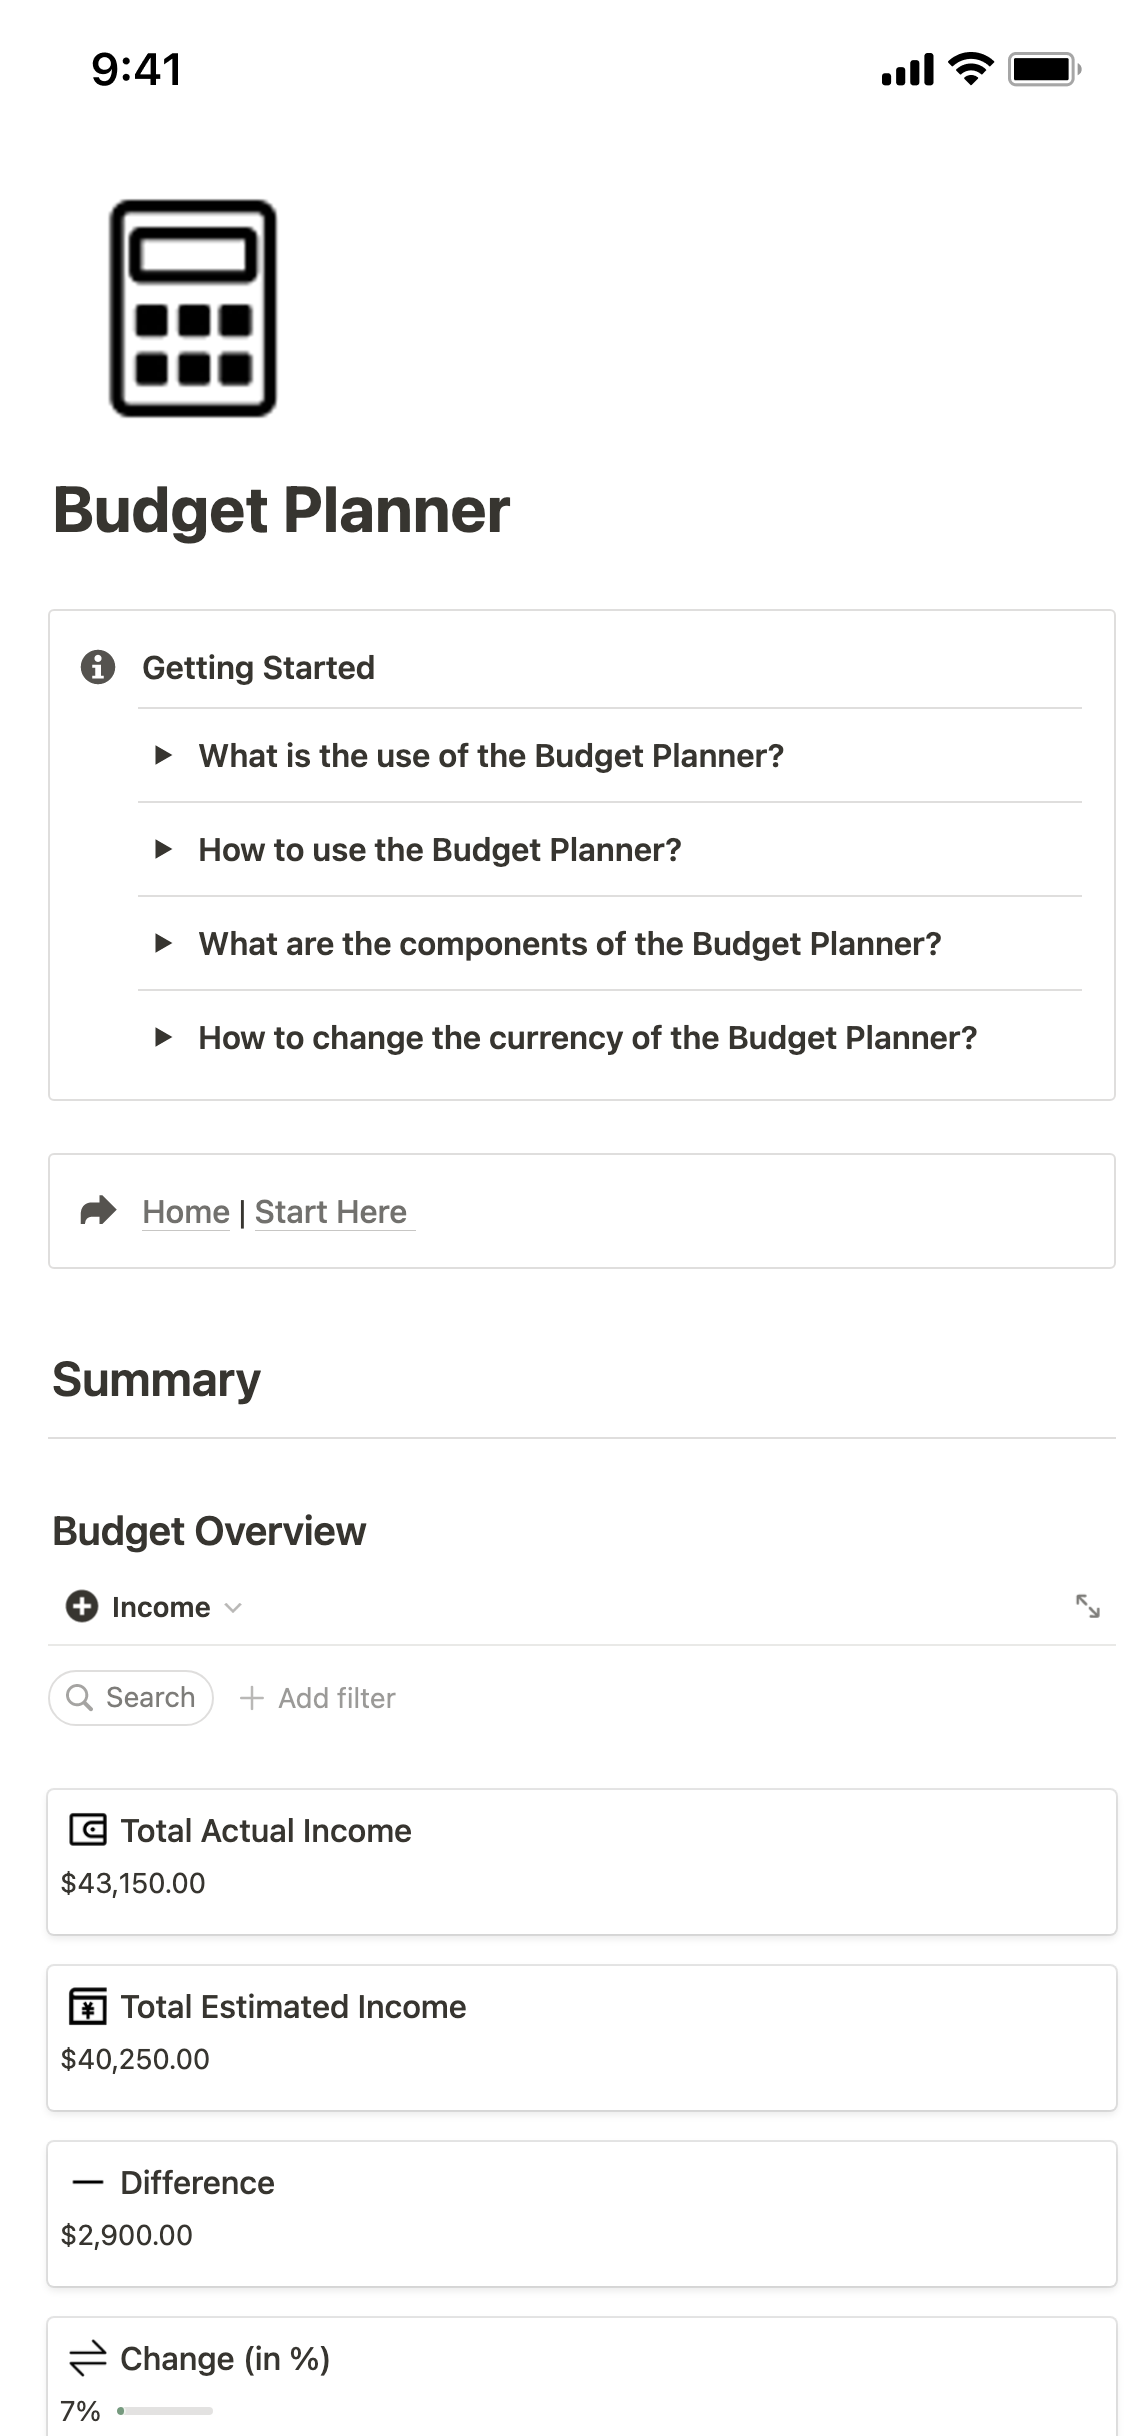Click the Getting Started info icon
1125x2436 pixels.
click(98, 667)
